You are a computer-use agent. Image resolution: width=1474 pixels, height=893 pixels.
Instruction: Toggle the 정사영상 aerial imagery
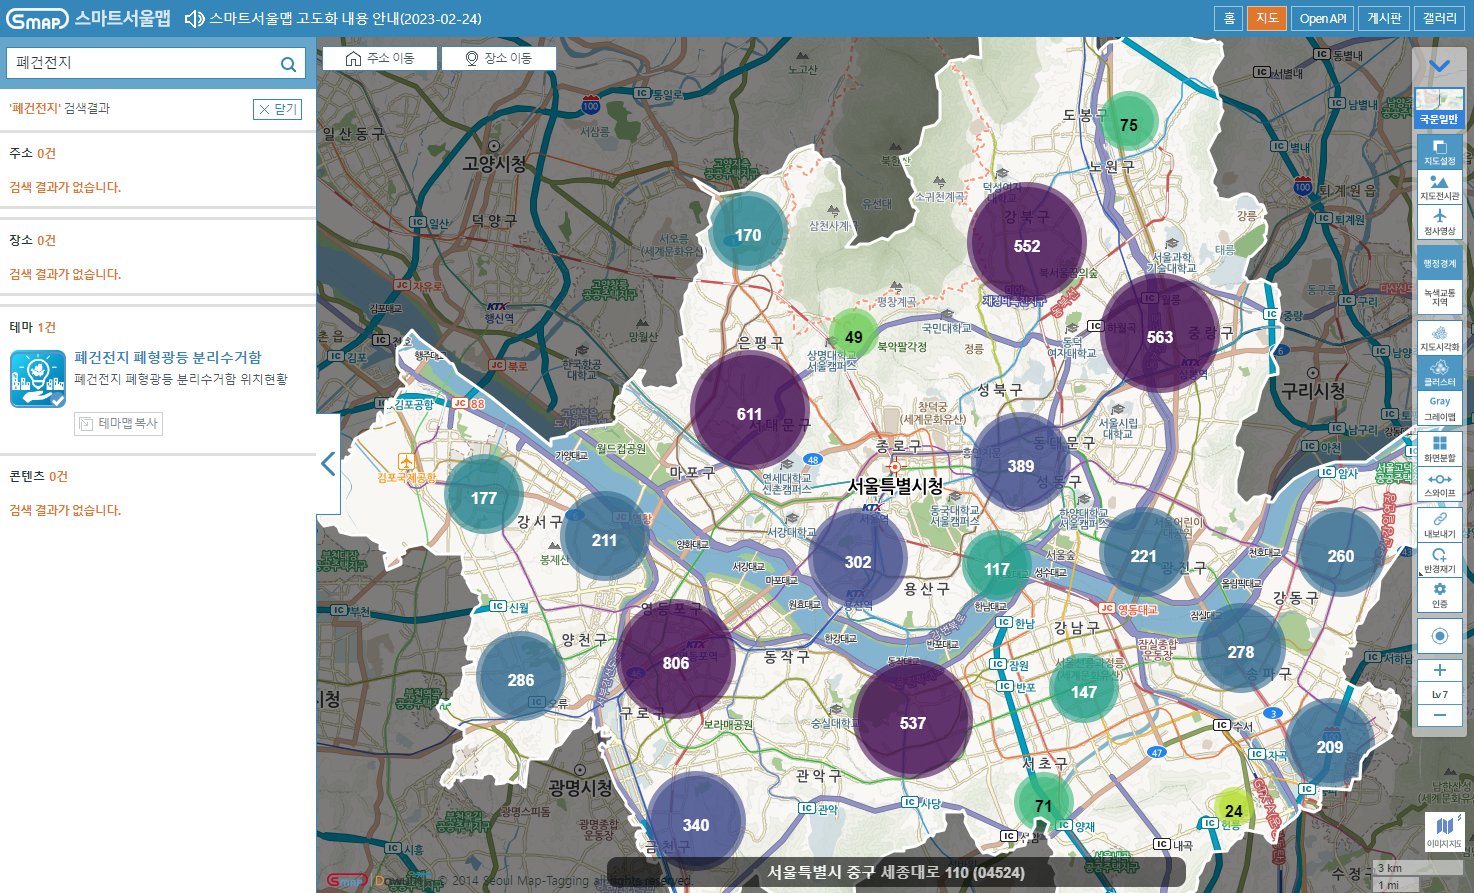1439,222
